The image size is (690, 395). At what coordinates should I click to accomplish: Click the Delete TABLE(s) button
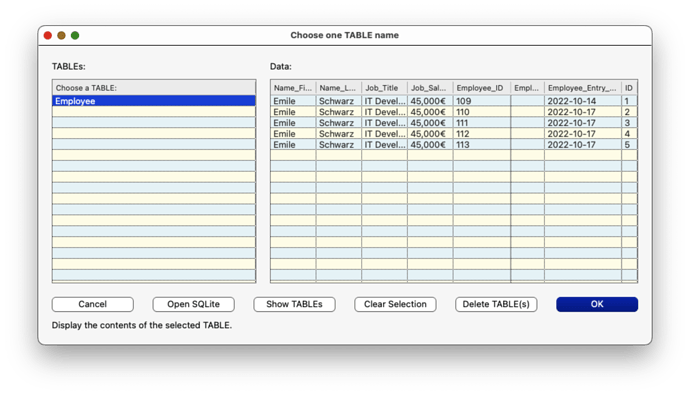point(496,304)
